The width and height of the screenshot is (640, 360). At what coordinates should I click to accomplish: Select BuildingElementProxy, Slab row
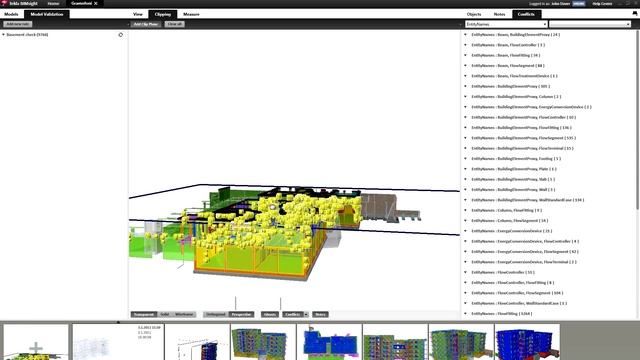click(x=513, y=179)
